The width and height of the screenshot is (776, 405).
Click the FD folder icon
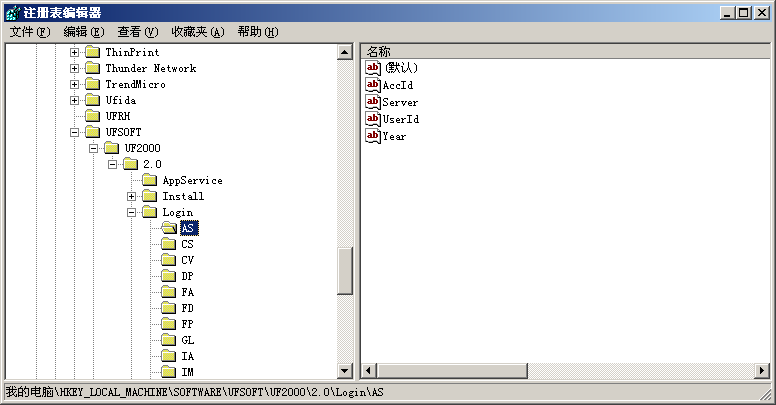coord(169,308)
